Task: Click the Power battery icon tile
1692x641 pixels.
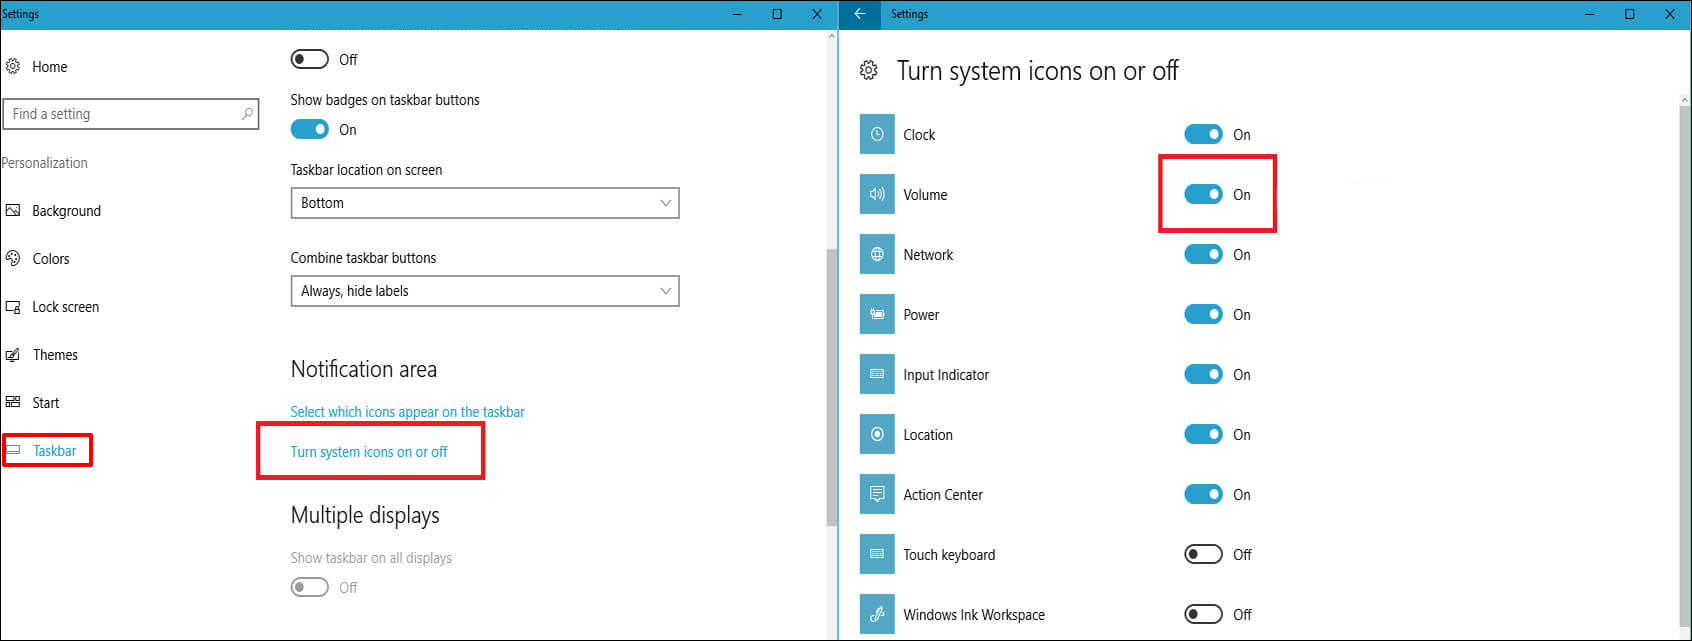Action: tap(877, 314)
